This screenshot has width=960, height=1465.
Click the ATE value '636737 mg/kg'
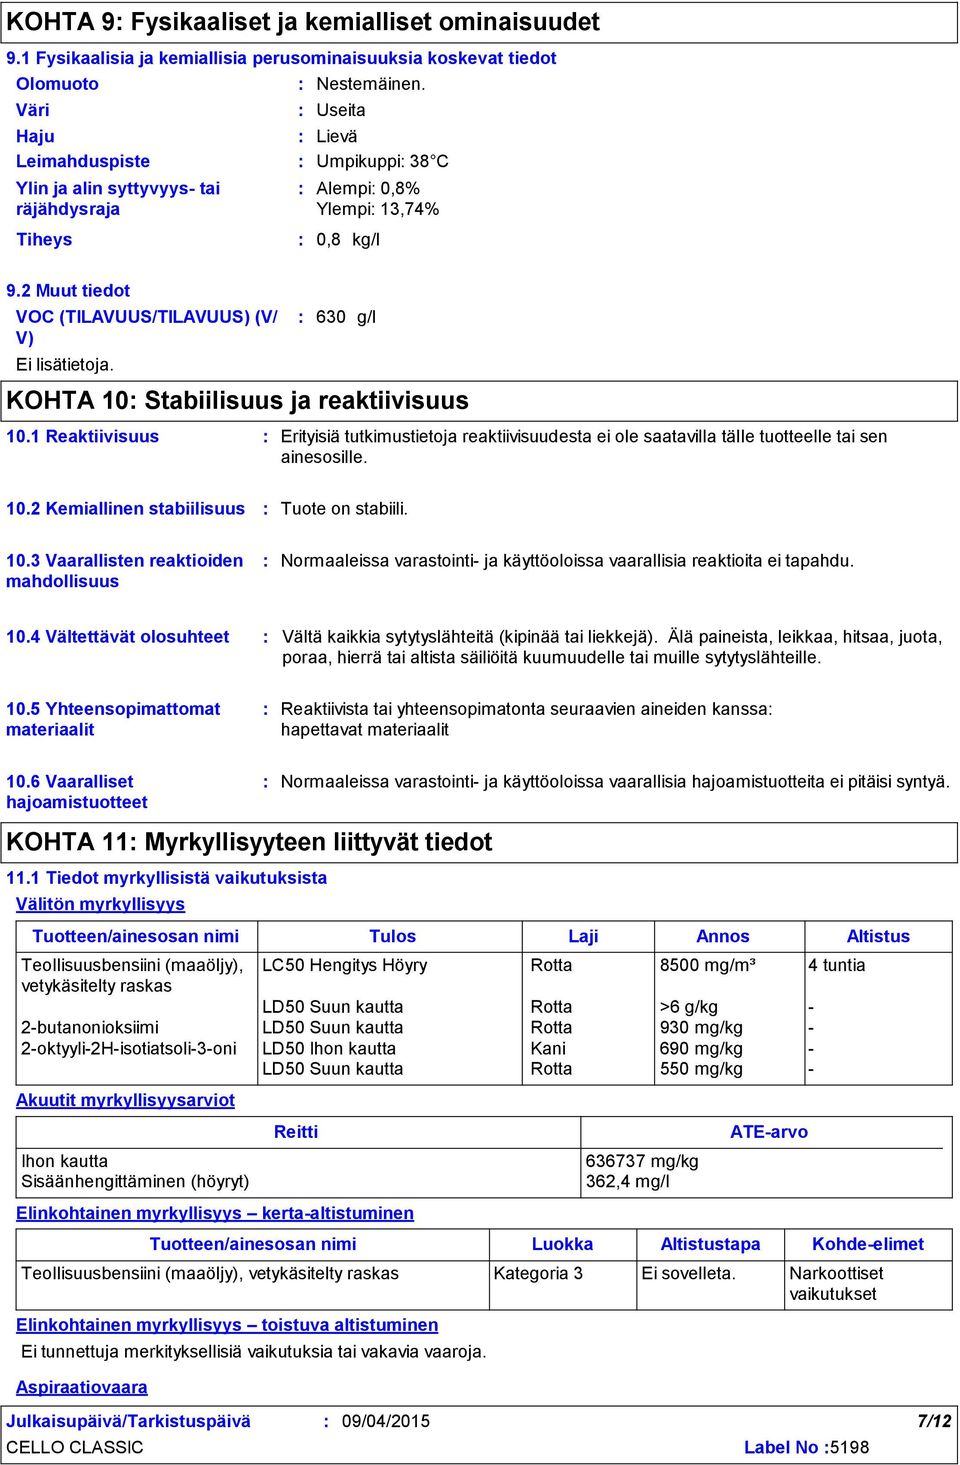pyautogui.click(x=642, y=1161)
